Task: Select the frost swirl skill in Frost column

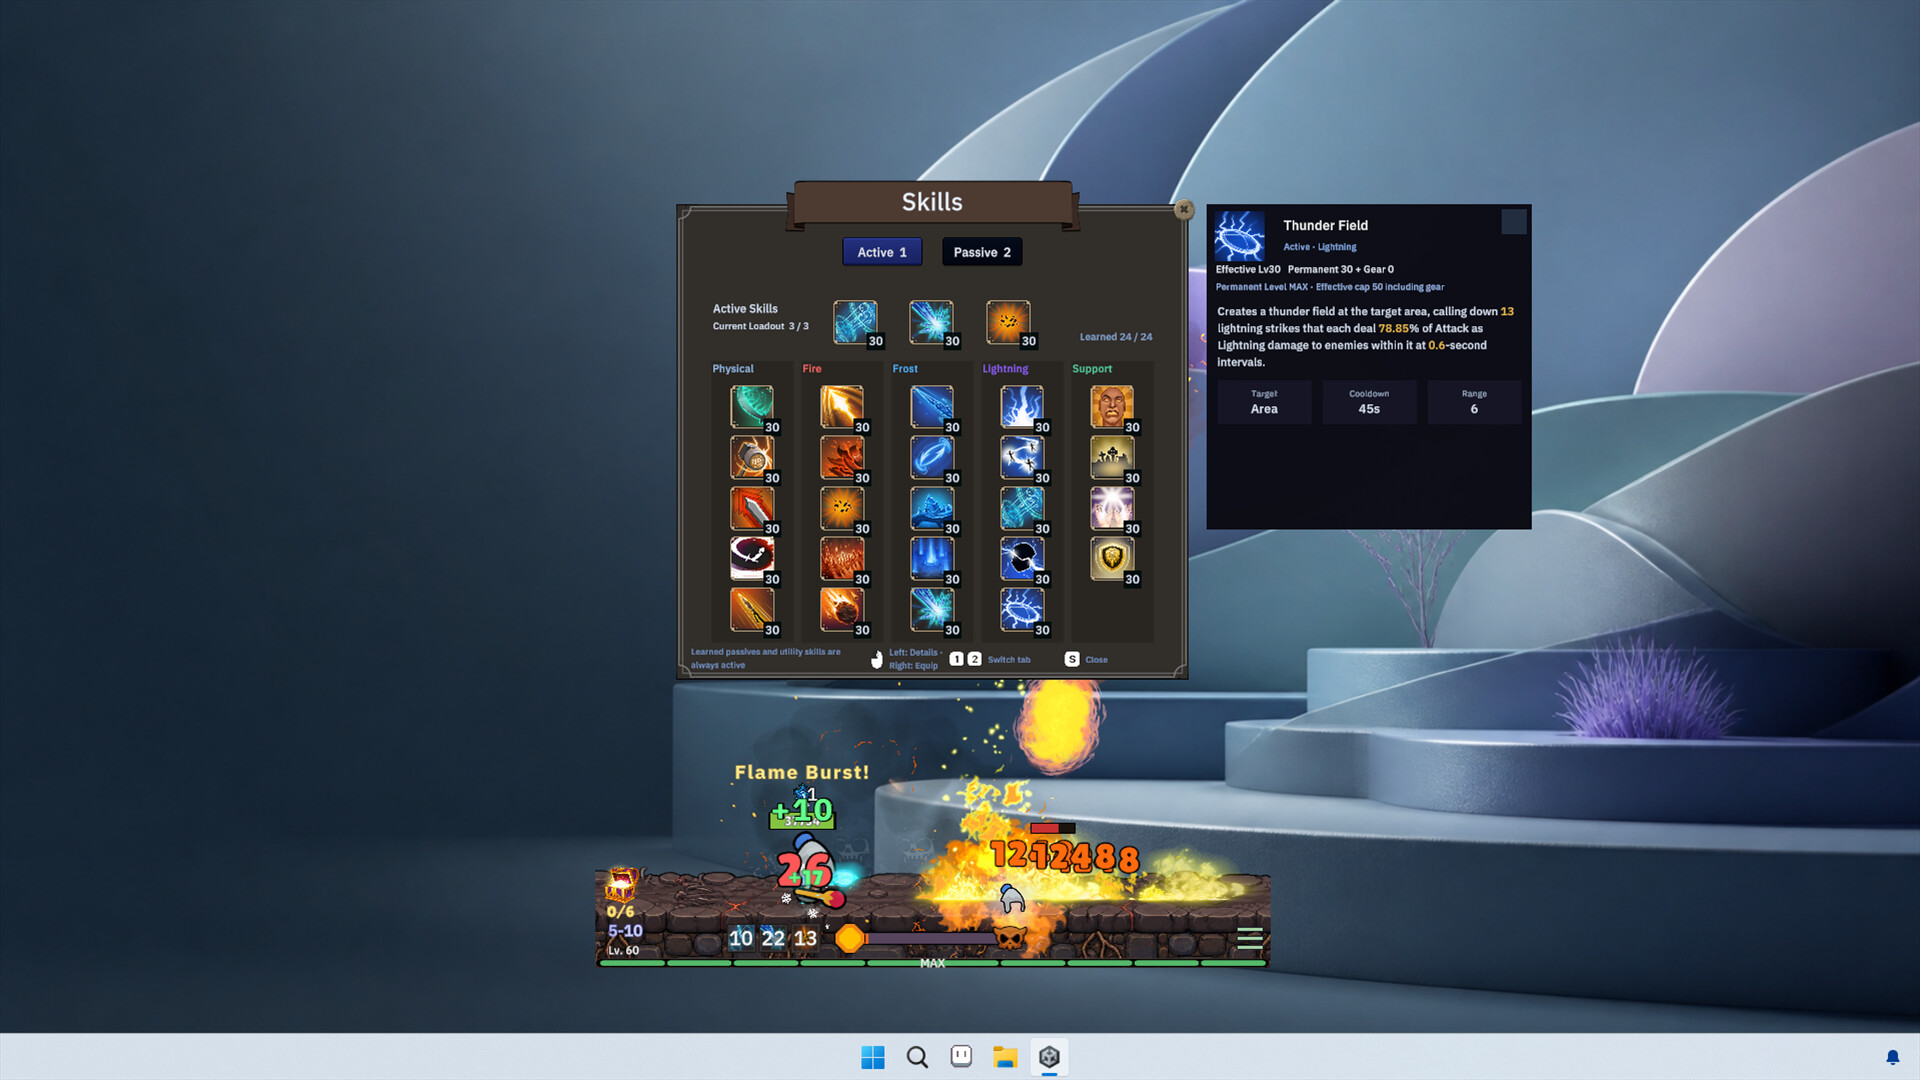Action: (x=931, y=457)
